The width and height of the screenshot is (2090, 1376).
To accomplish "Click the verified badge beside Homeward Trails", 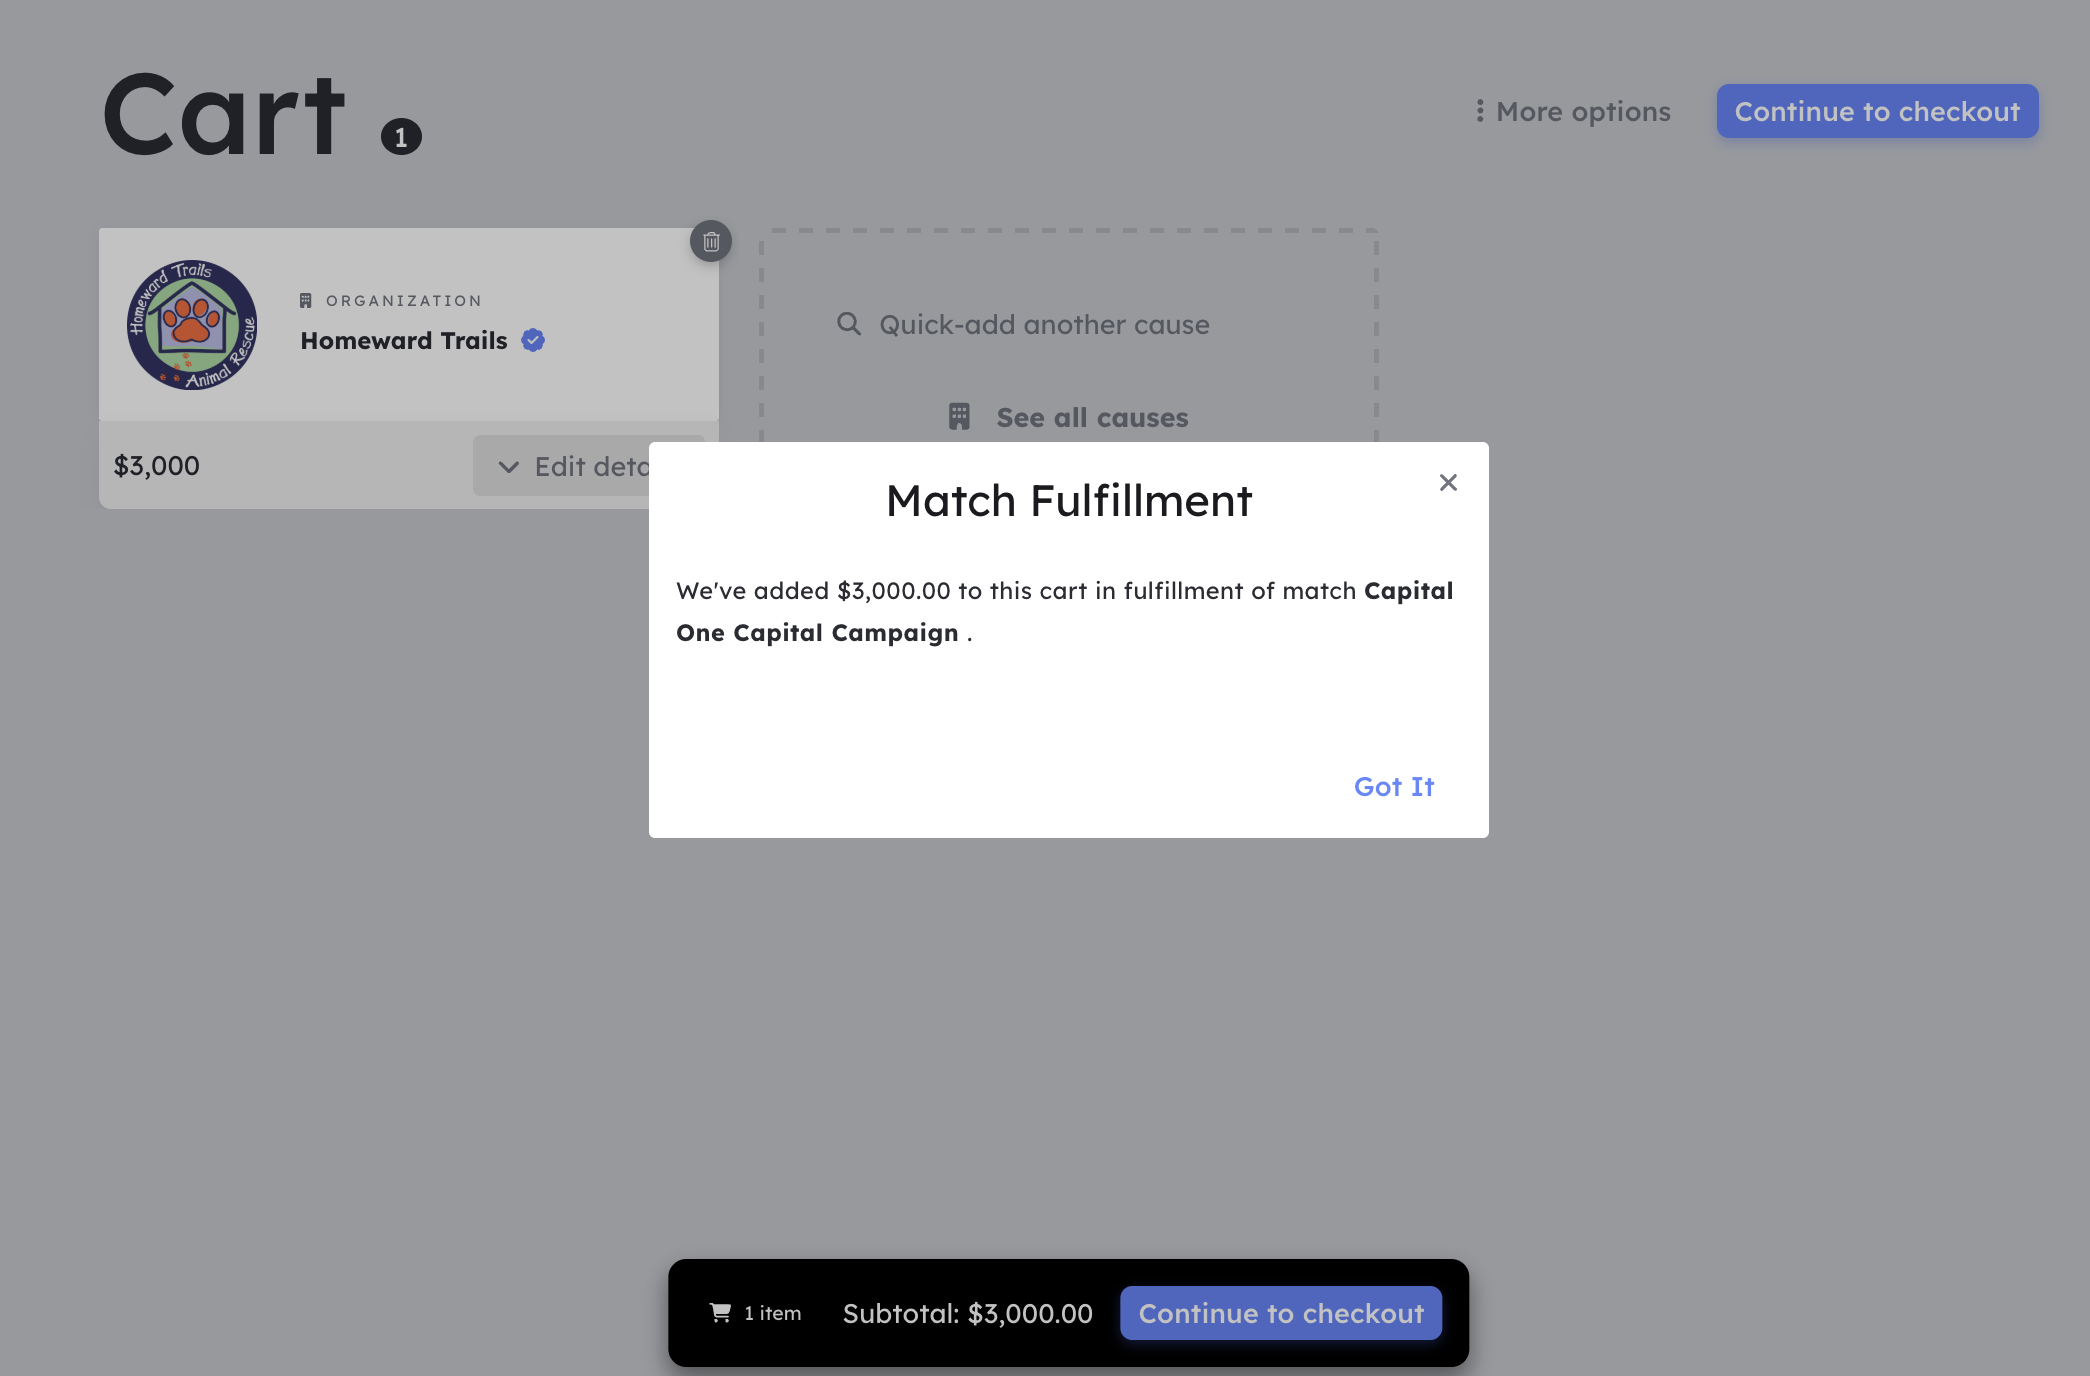I will pyautogui.click(x=533, y=341).
